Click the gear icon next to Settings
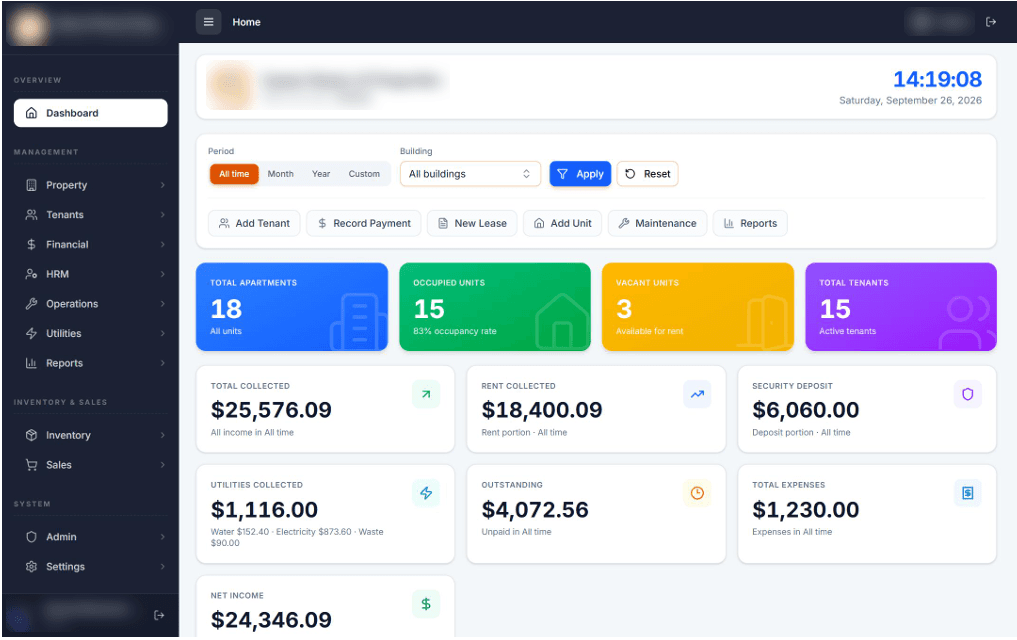This screenshot has width=1017, height=640. pyautogui.click(x=31, y=567)
